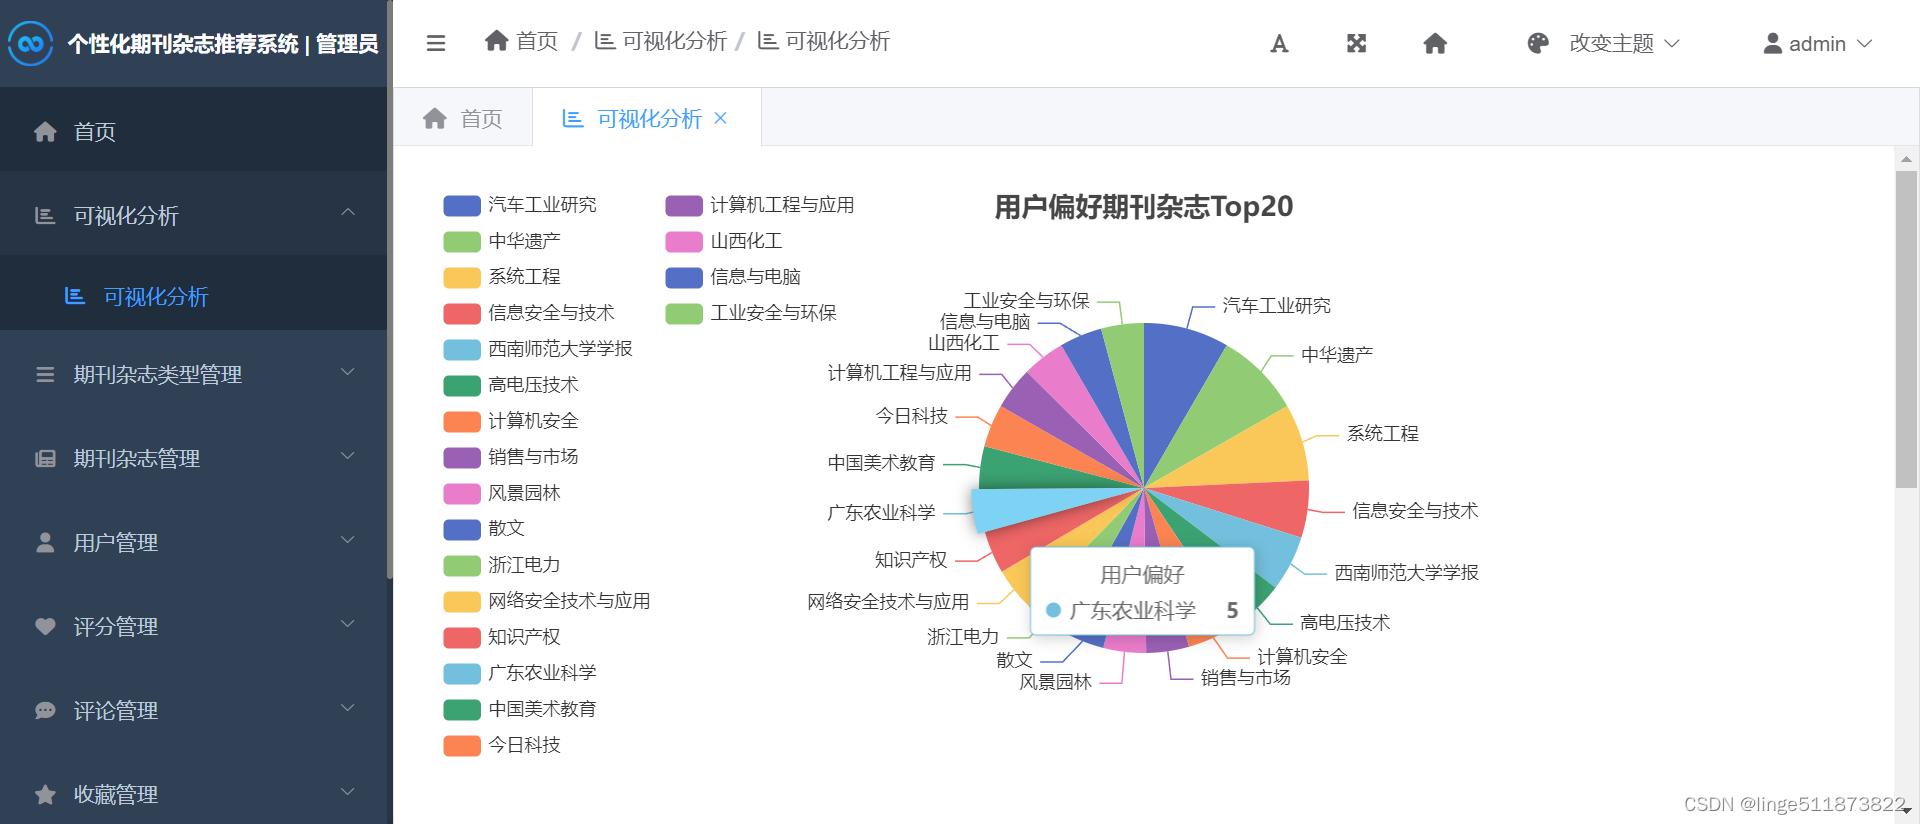The height and width of the screenshot is (824, 1920).
Task: Click the 收藏管理 star icon
Action: coord(45,794)
